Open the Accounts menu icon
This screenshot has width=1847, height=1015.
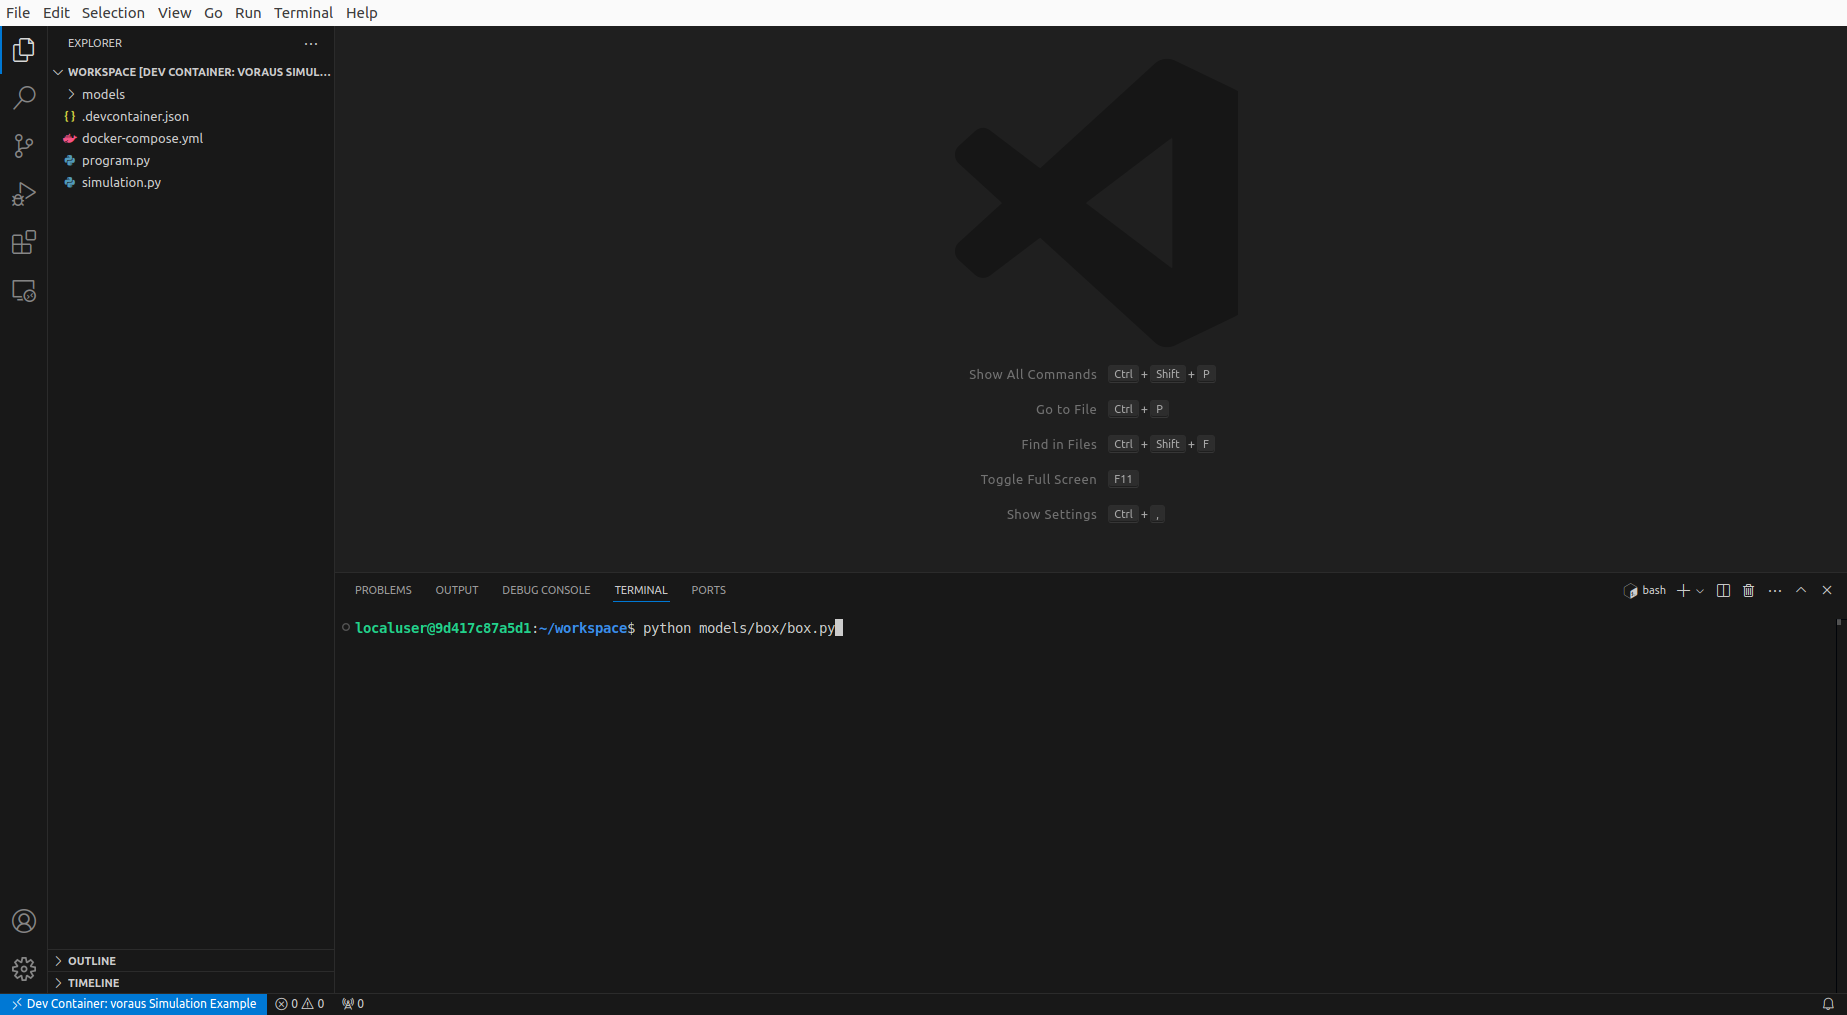click(24, 921)
